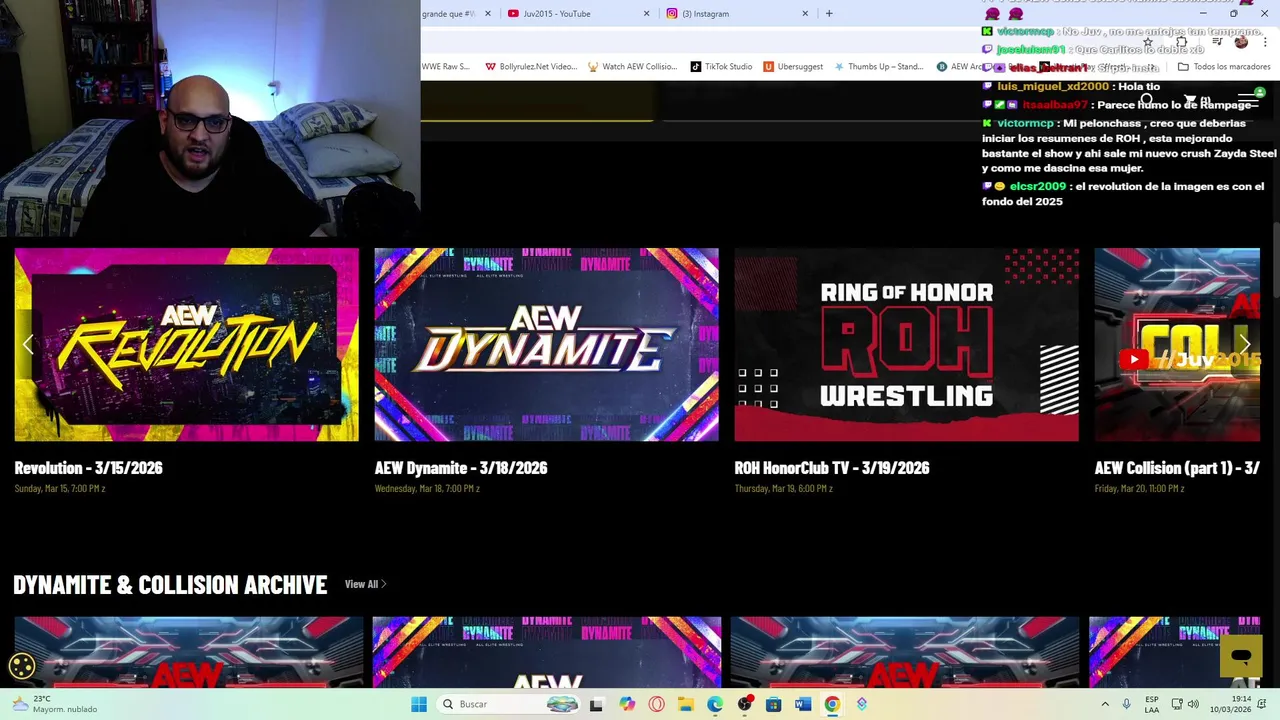Viewport: 1280px width, 720px height.
Task: Open the Task View taskbar icon
Action: click(x=596, y=704)
